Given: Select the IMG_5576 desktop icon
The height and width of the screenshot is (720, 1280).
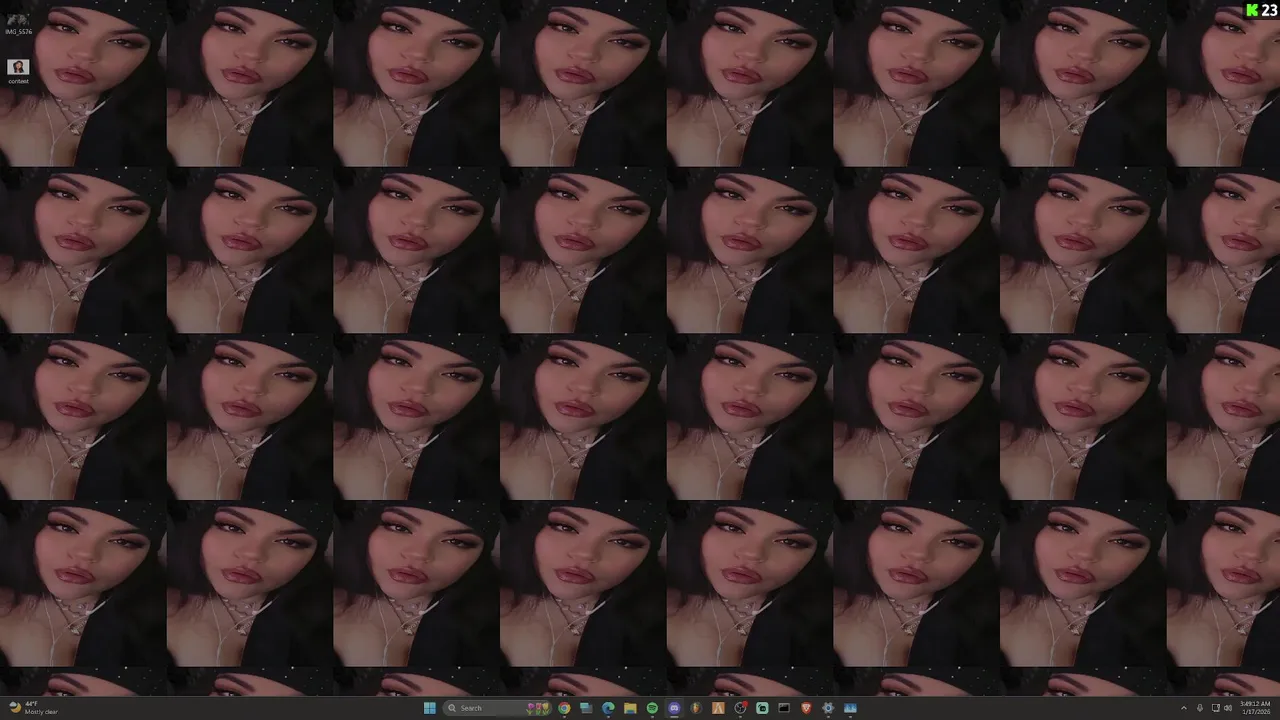Looking at the screenshot, I should tap(18, 24).
